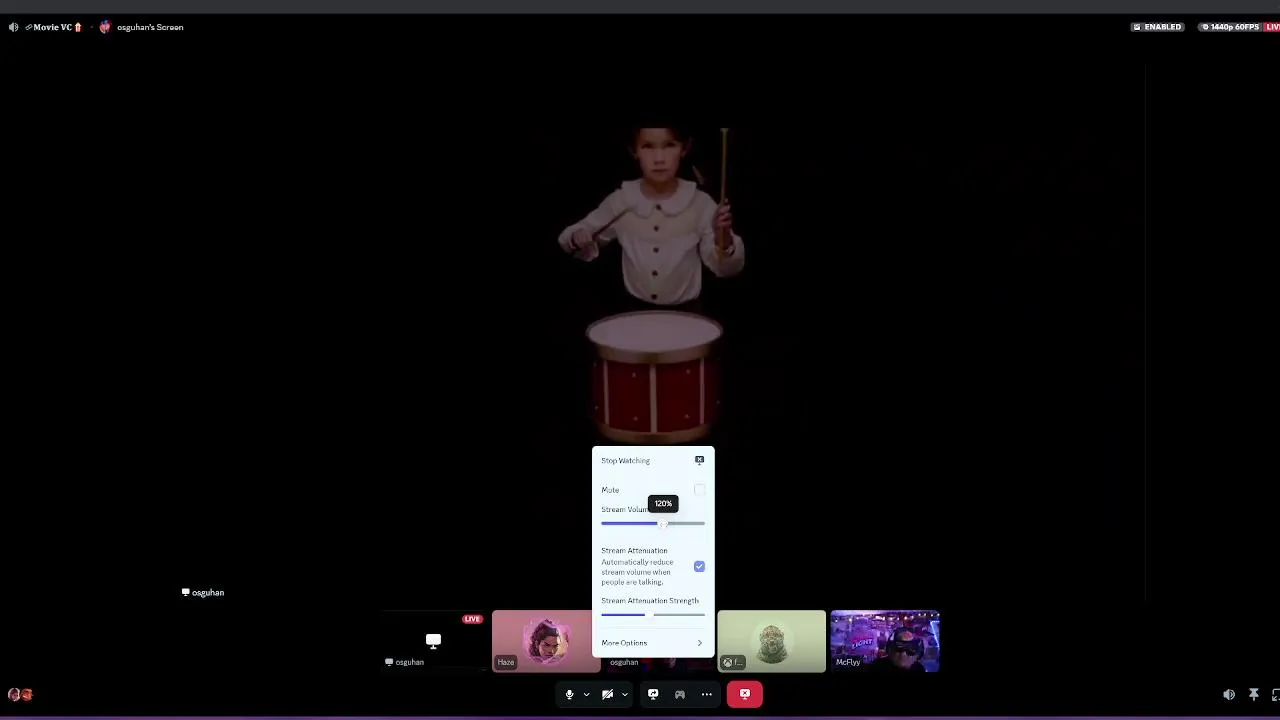Click the red disconnect call button
1280x720 pixels.
(x=745, y=694)
